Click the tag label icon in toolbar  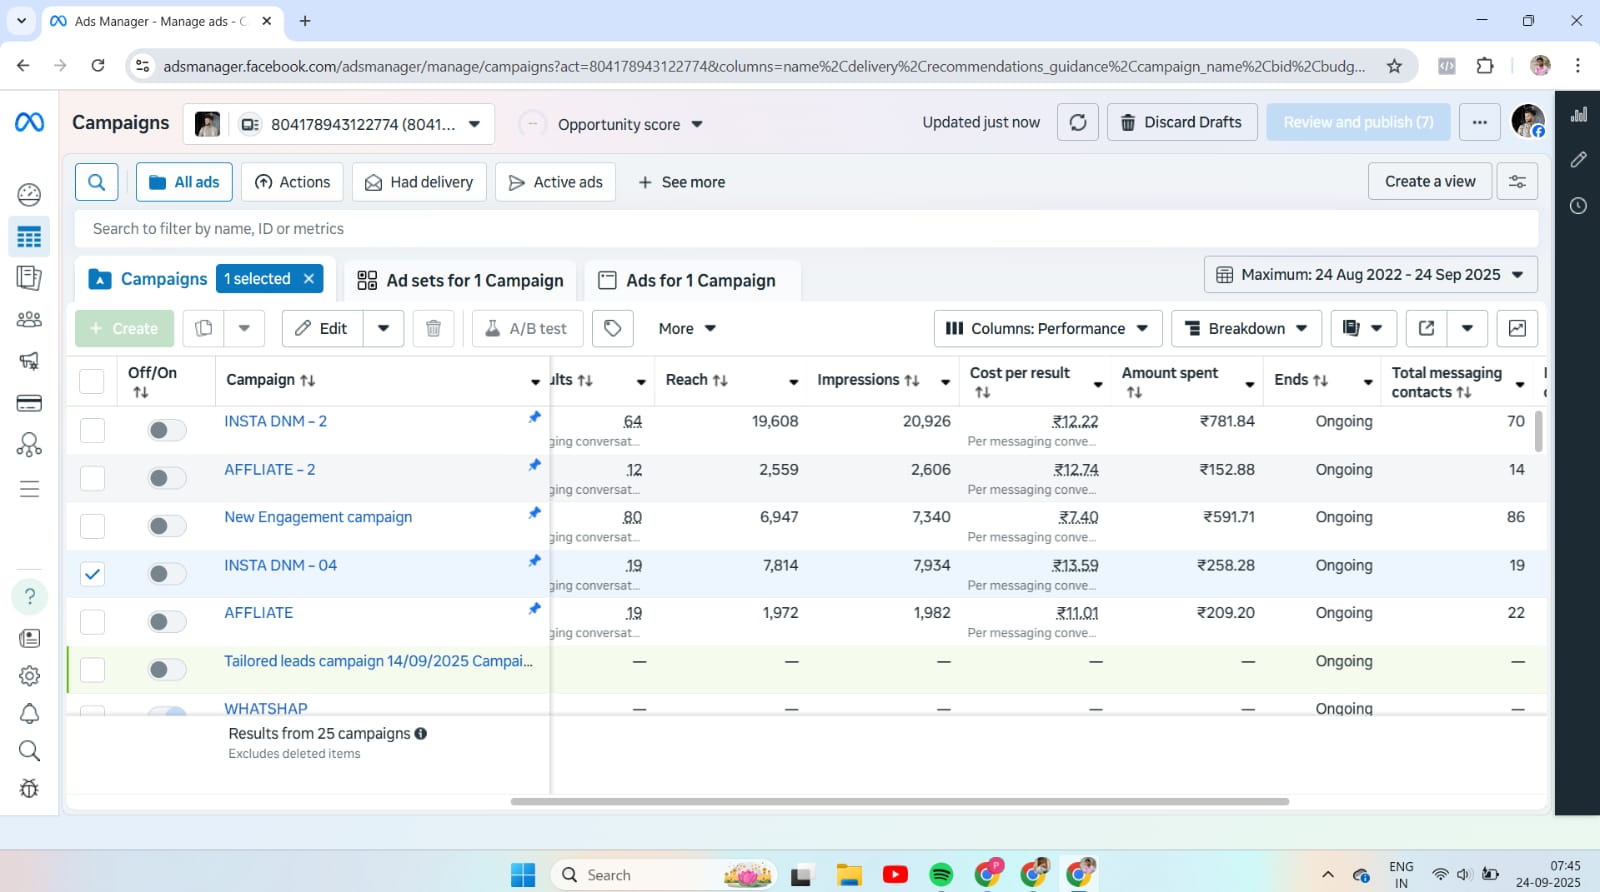click(x=613, y=328)
